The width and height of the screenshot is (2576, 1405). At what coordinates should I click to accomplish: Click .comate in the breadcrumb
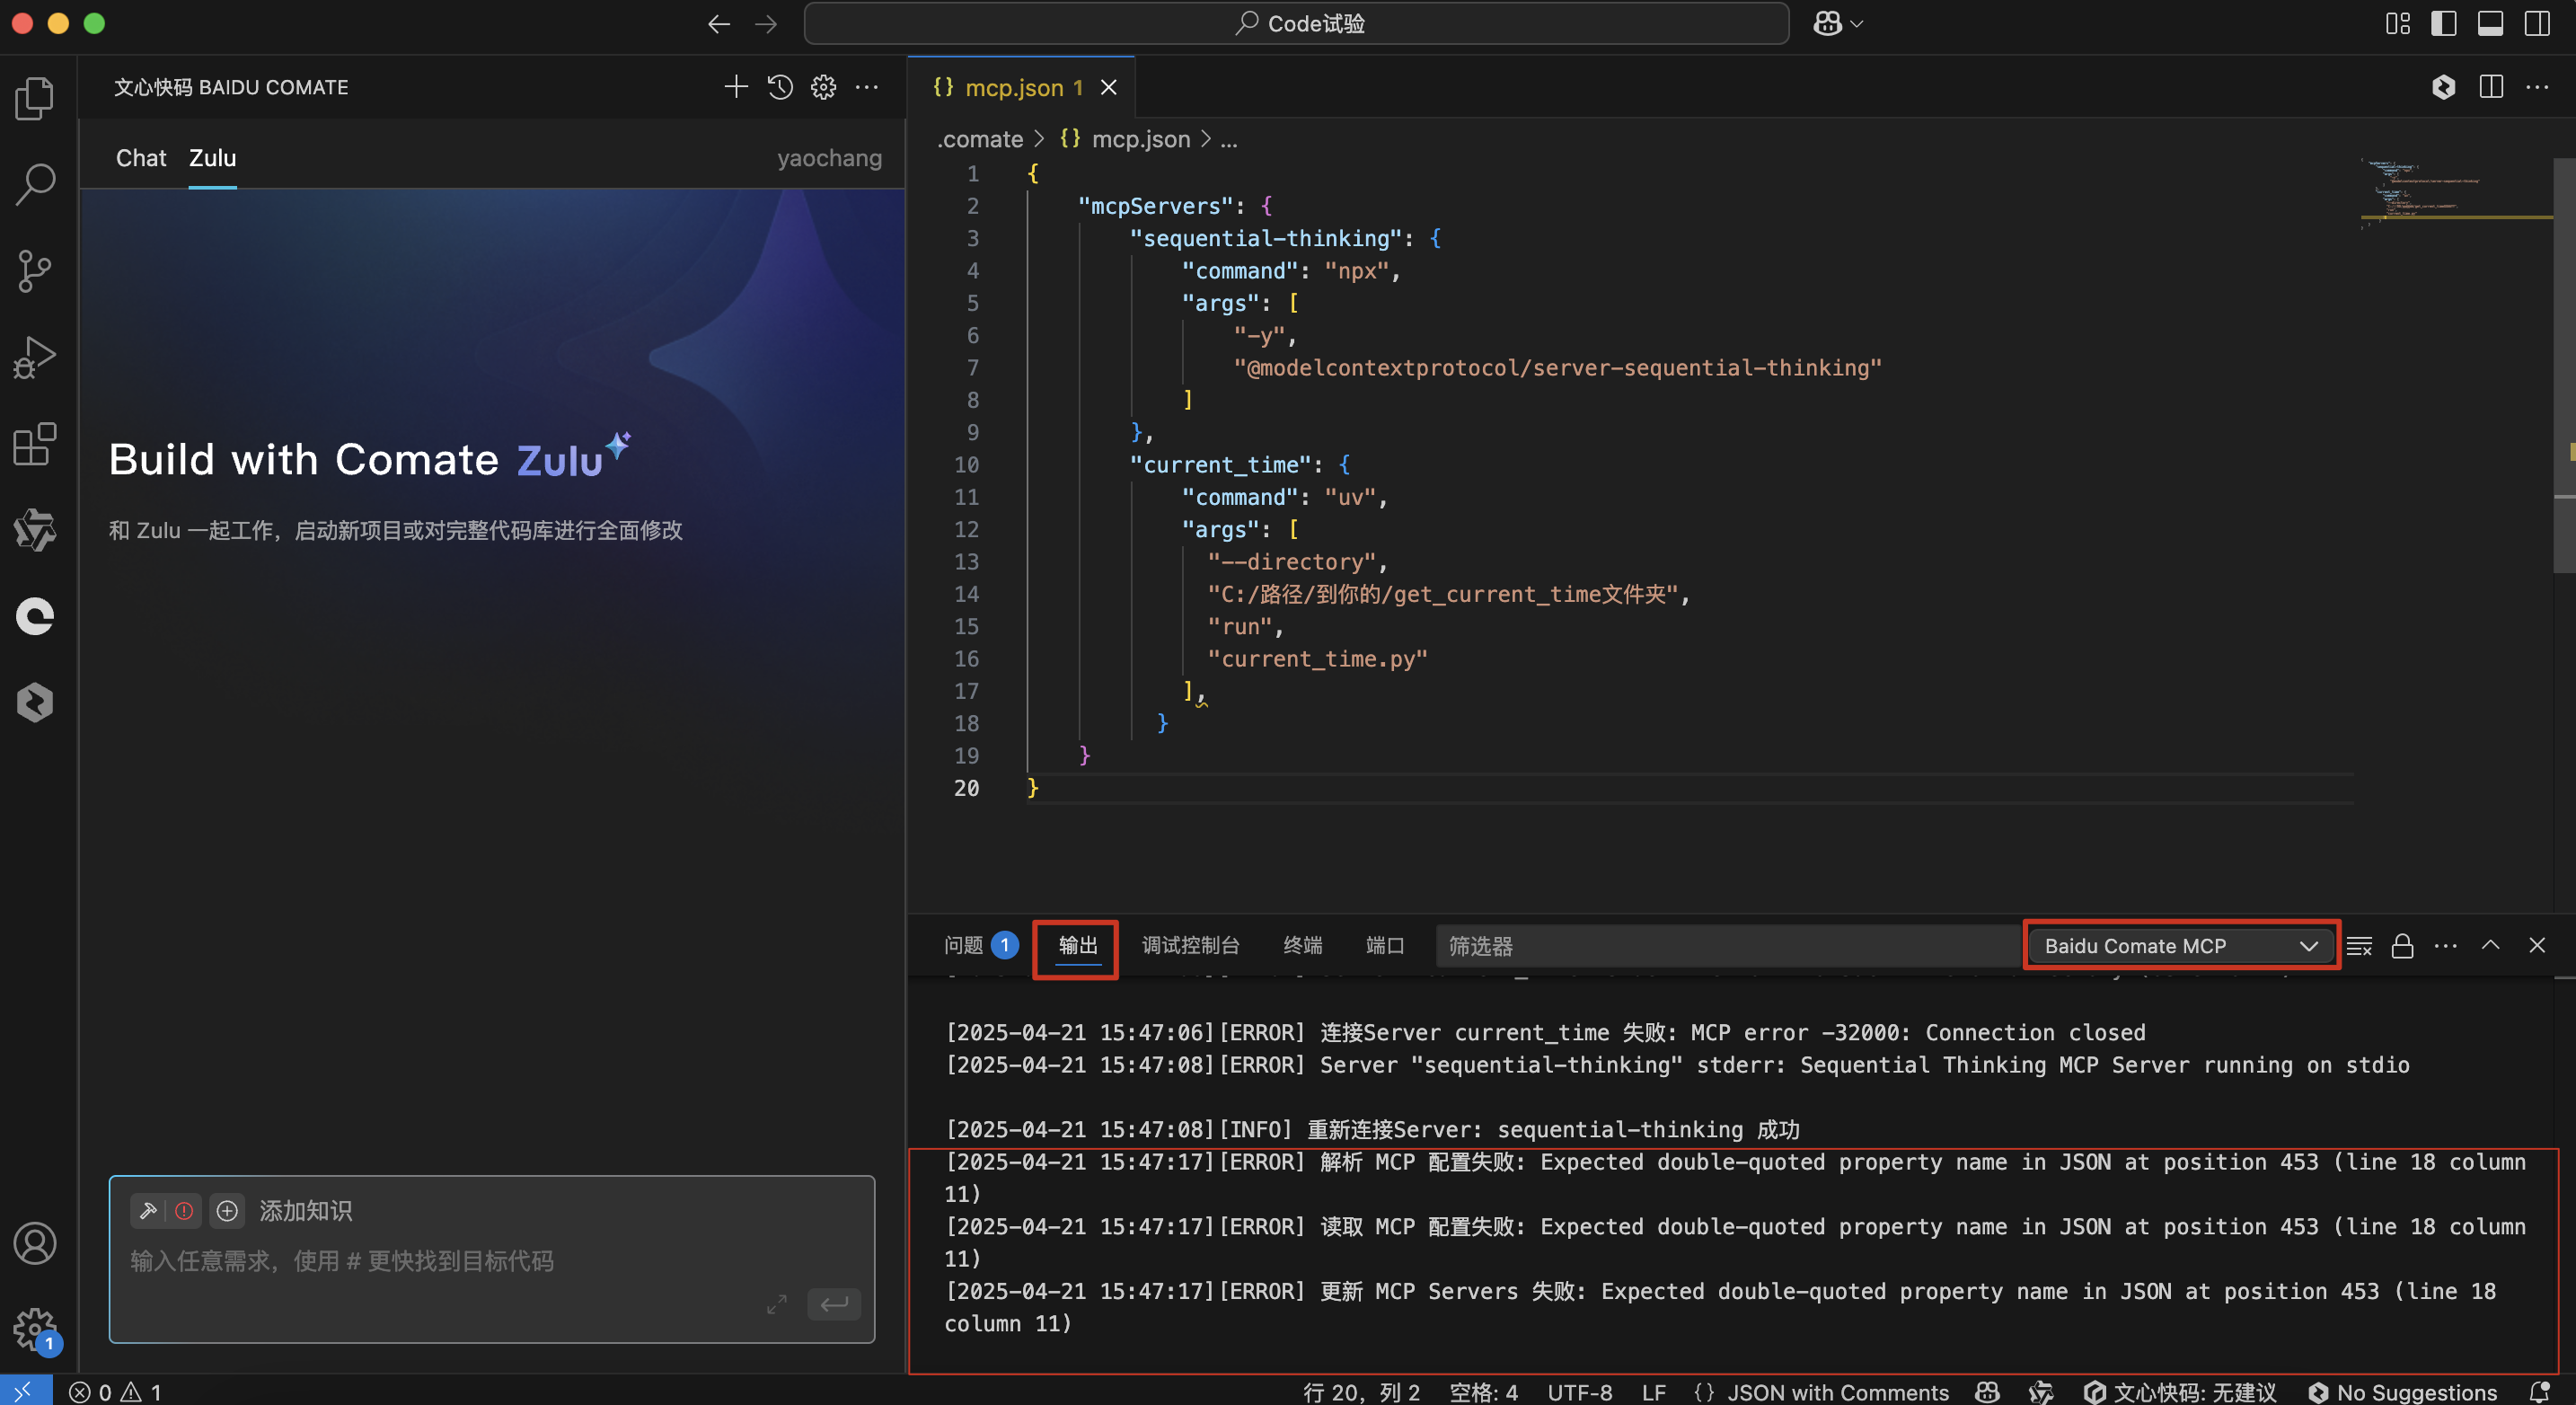(x=980, y=139)
